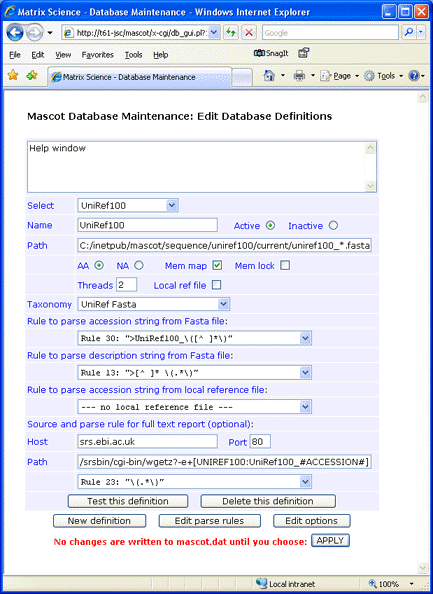Click the Port field
Viewport: 433px width, 594px height.
(260, 442)
